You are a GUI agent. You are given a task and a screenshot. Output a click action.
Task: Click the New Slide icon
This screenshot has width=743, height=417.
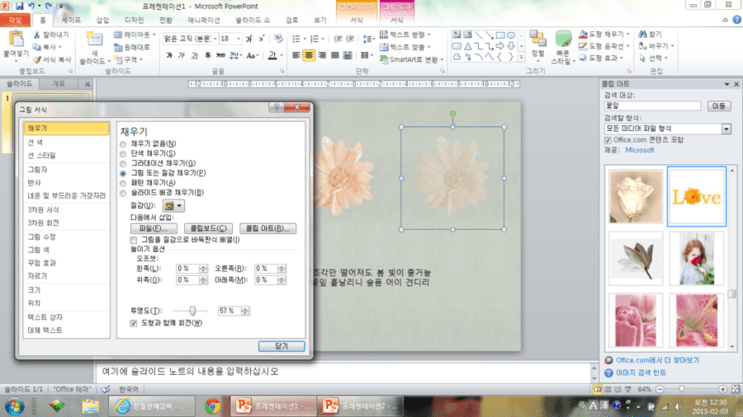click(94, 41)
